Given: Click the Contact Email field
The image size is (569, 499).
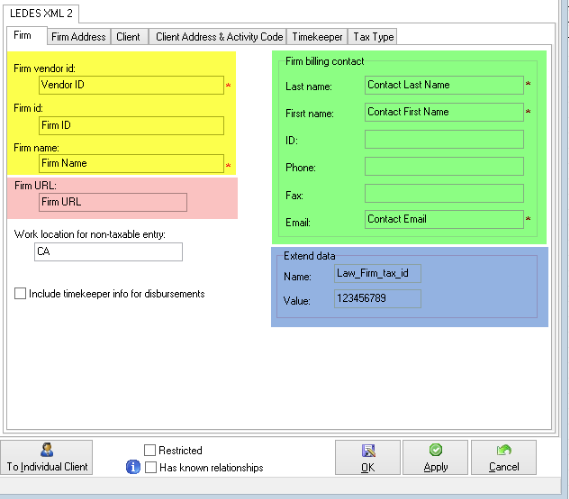Looking at the screenshot, I should coord(444,220).
